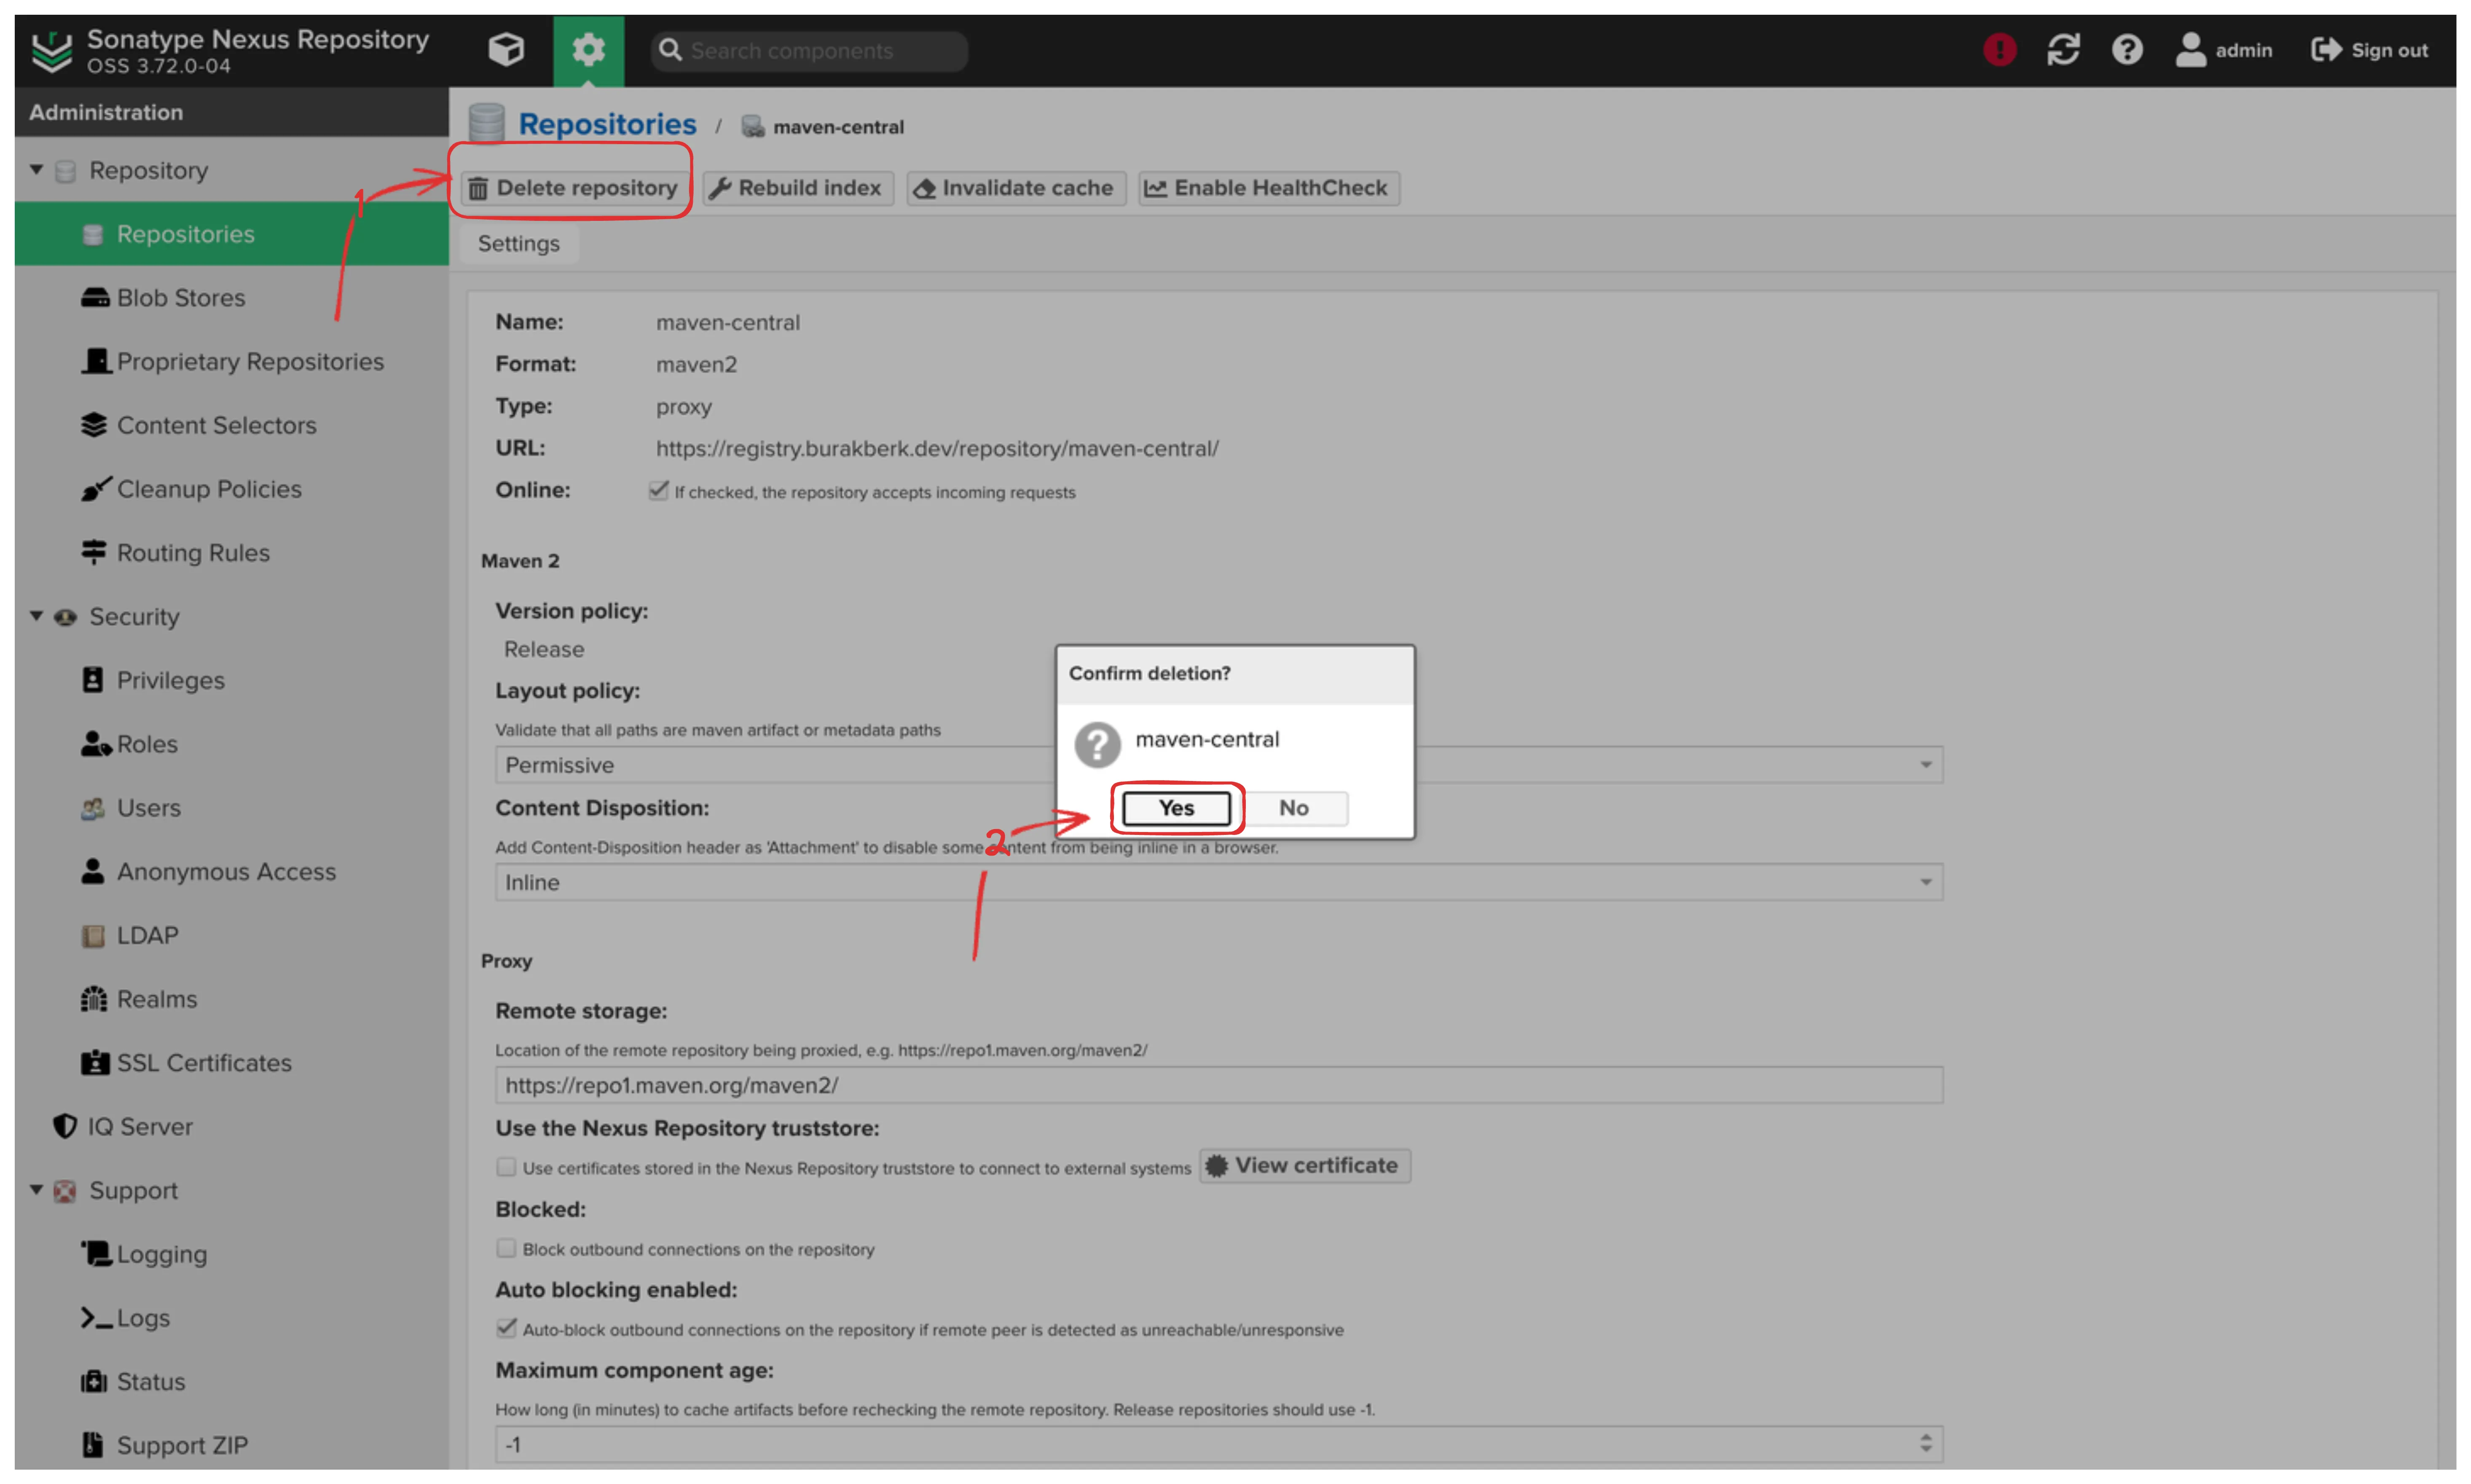Open Blob Stores

click(x=231, y=298)
